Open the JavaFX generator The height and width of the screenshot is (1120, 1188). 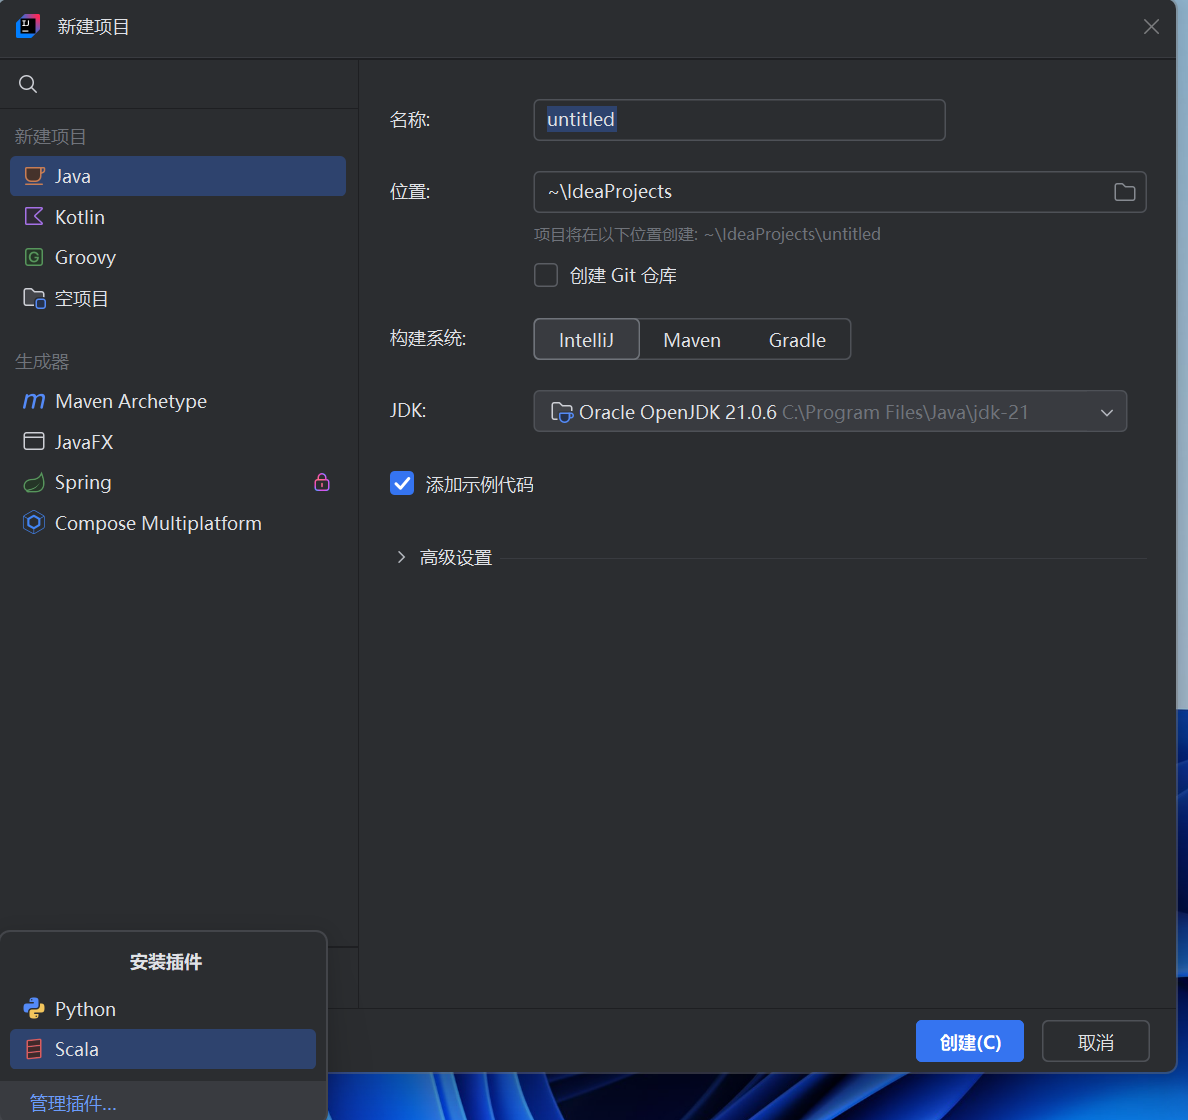[178, 442]
